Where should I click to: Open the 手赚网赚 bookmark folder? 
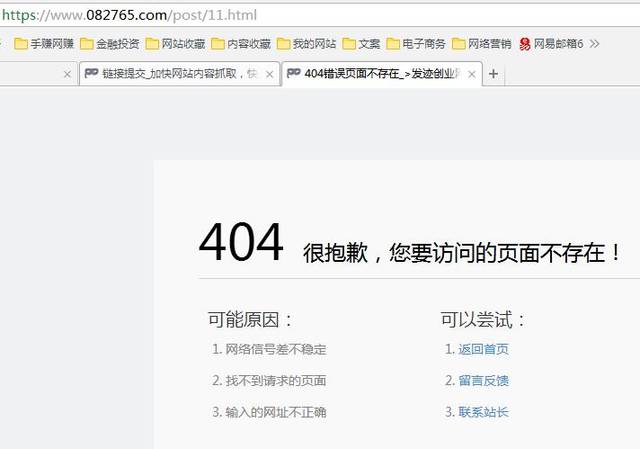tap(44, 44)
